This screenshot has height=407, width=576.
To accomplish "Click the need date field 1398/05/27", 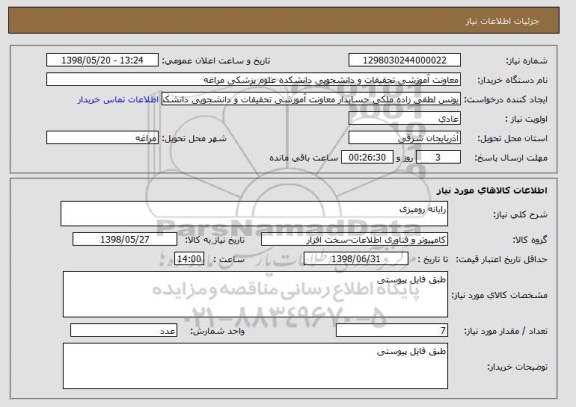I will pyautogui.click(x=125, y=239).
